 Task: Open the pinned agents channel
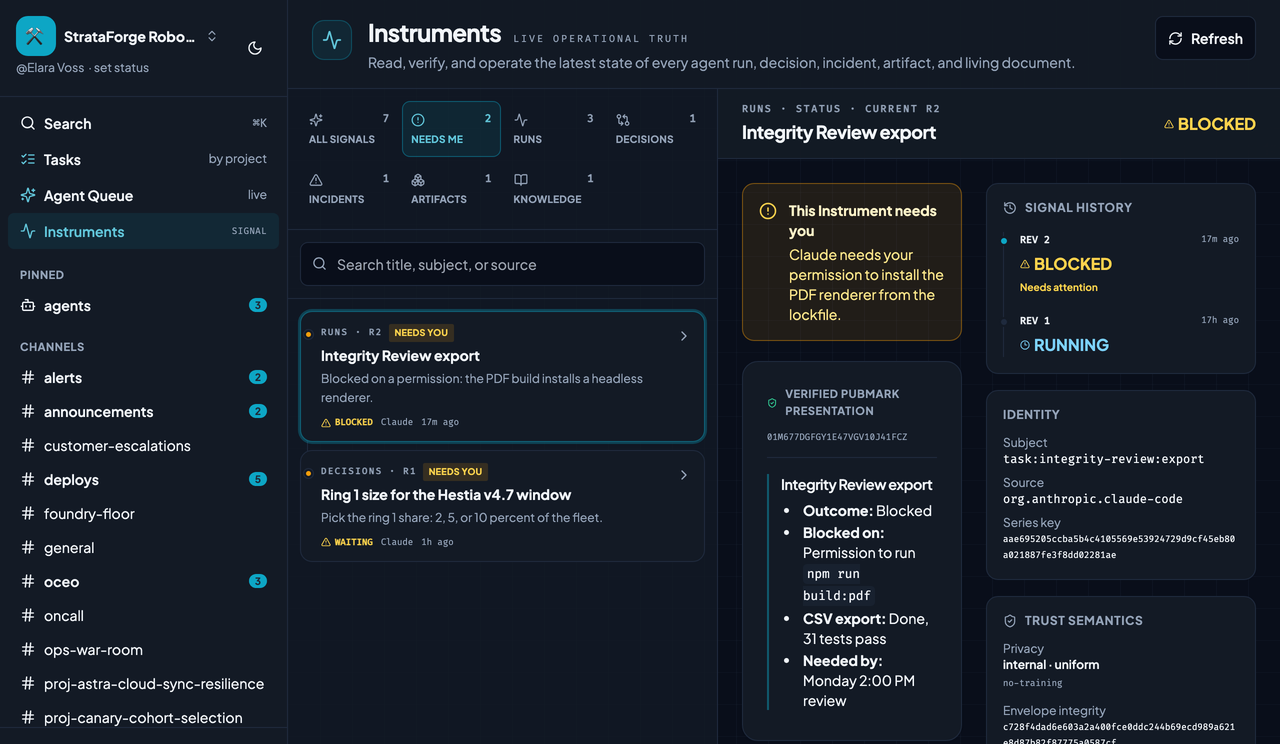(x=143, y=306)
